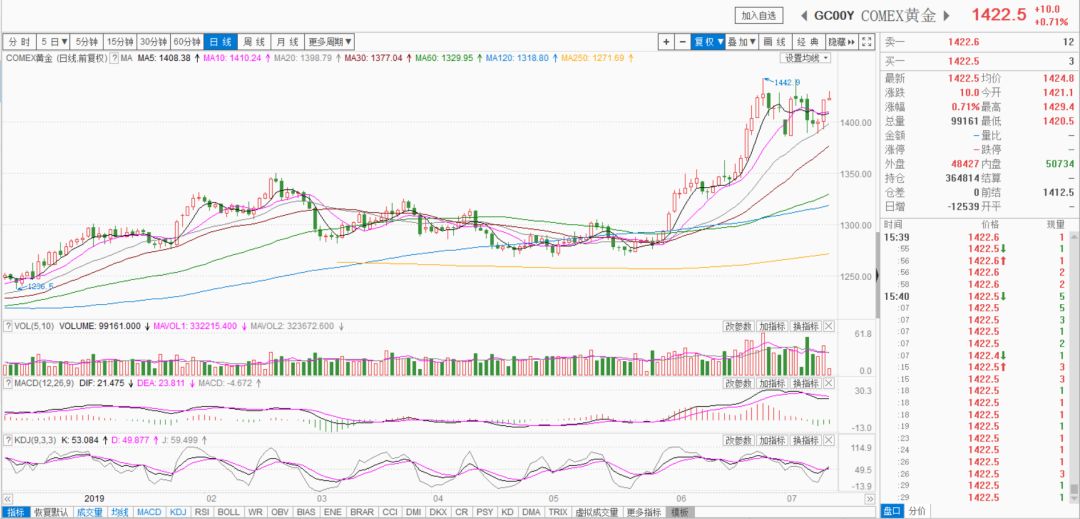Click the zoom in plus icon
This screenshot has width=1080, height=519.
tap(667, 42)
